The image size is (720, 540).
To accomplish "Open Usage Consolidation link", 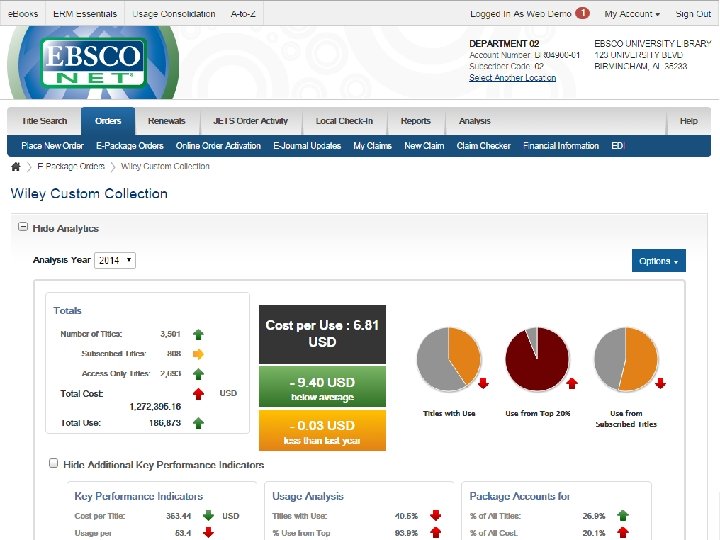I will click(x=174, y=14).
